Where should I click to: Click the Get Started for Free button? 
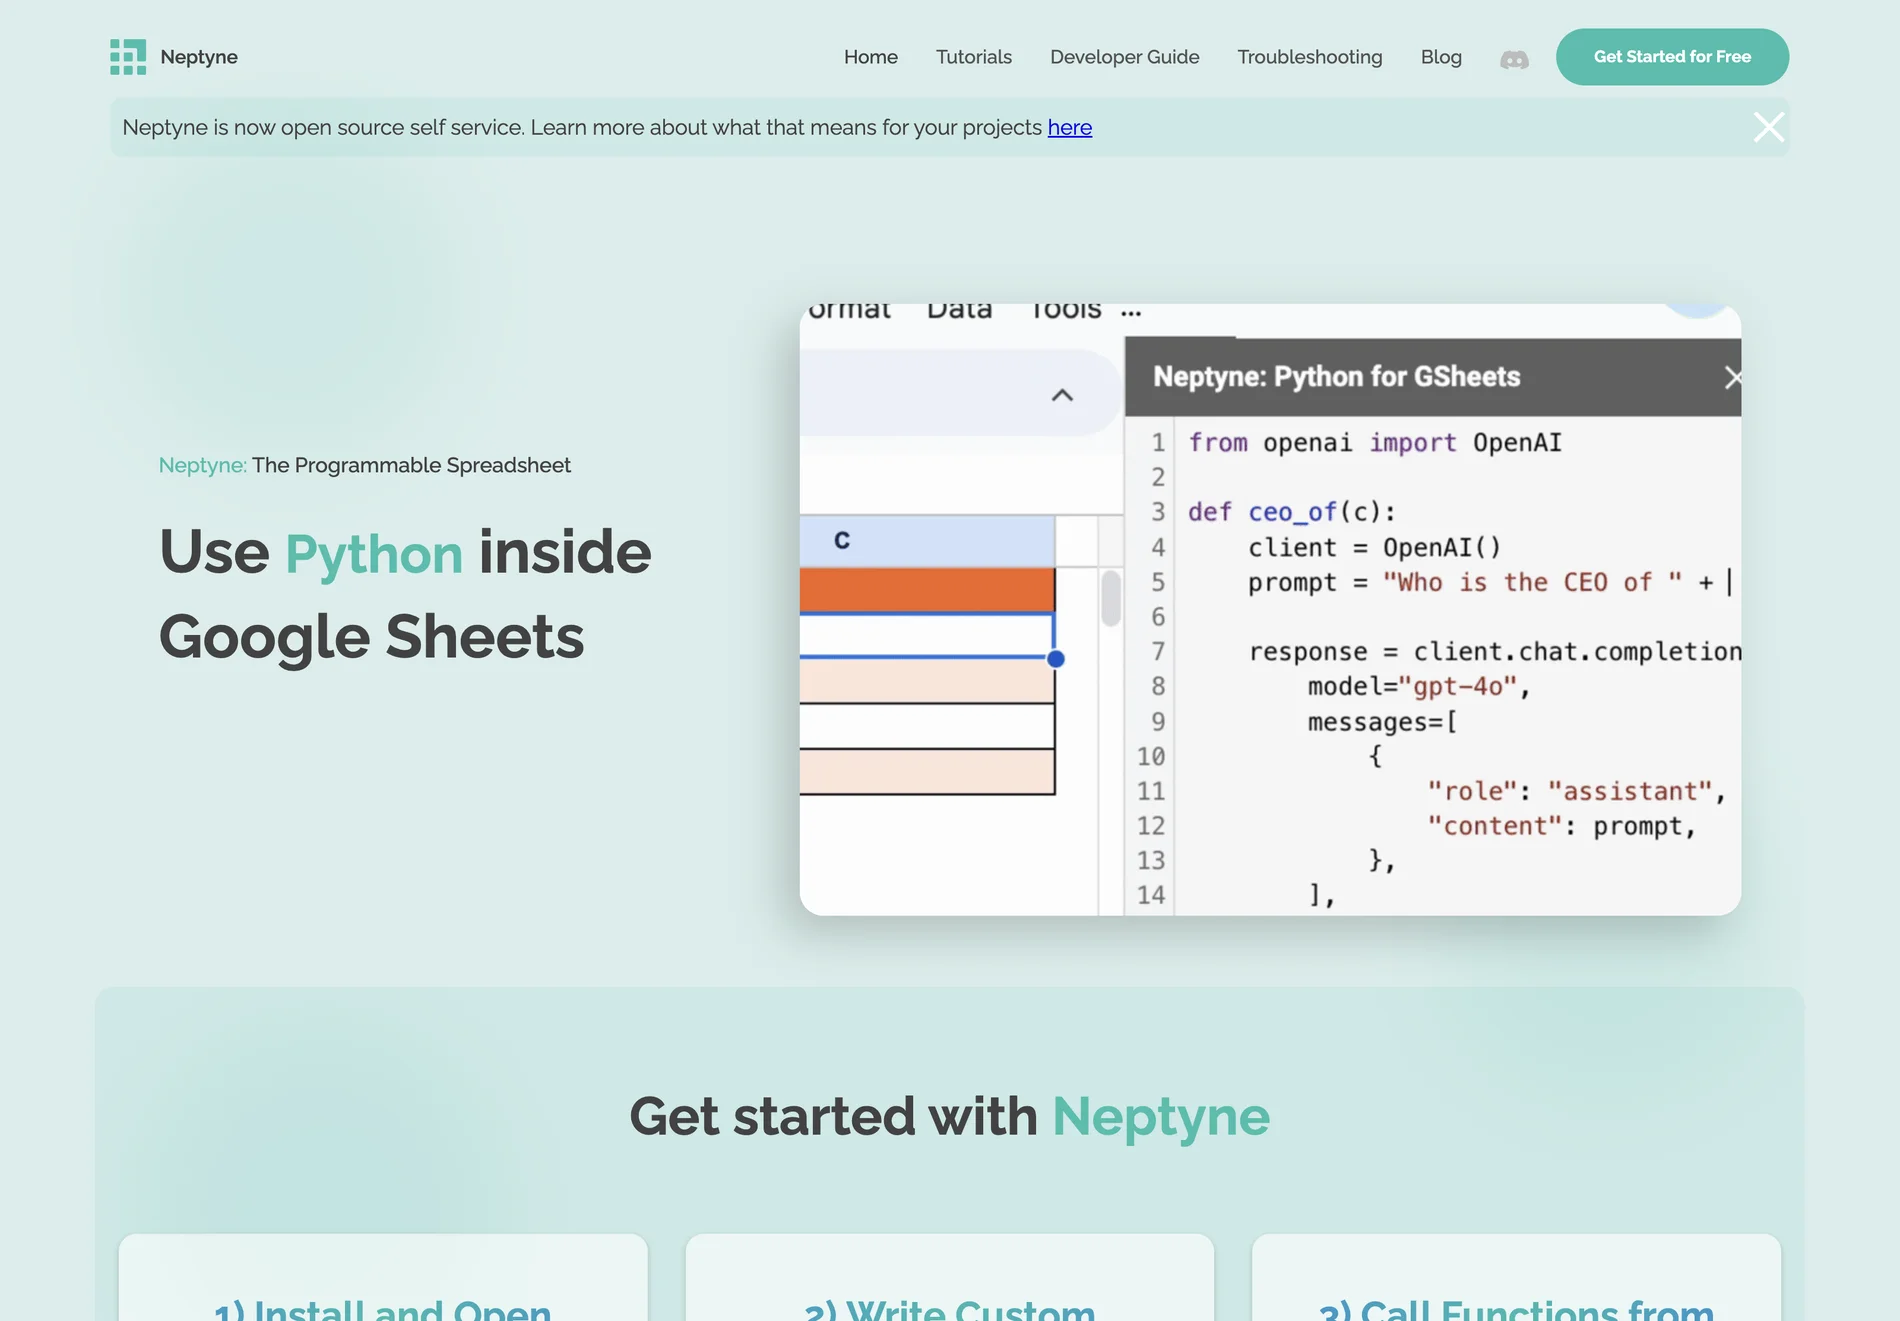1672,57
